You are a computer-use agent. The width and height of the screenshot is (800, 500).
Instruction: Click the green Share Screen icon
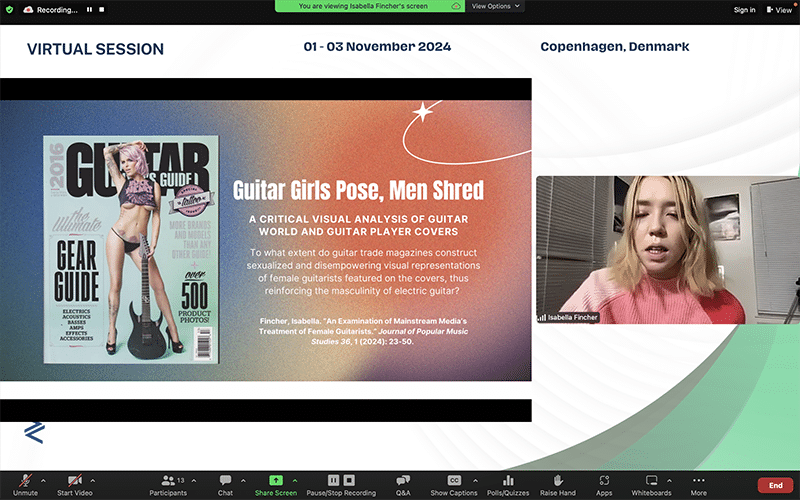(x=276, y=480)
